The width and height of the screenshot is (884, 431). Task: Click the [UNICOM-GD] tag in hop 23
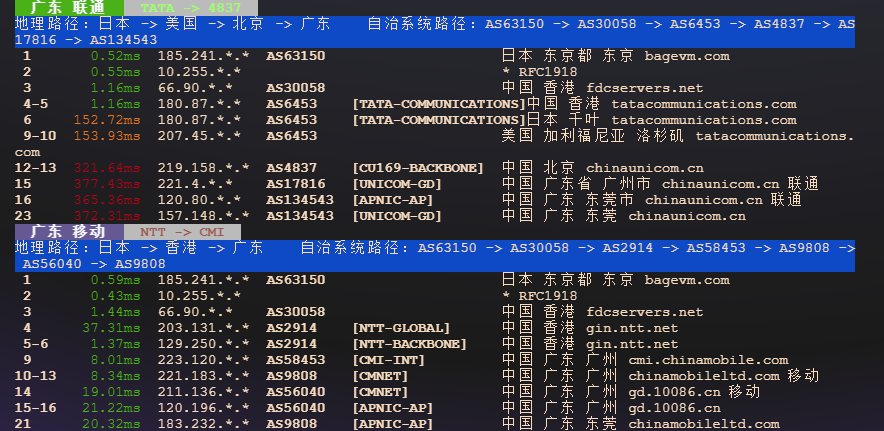coord(397,216)
